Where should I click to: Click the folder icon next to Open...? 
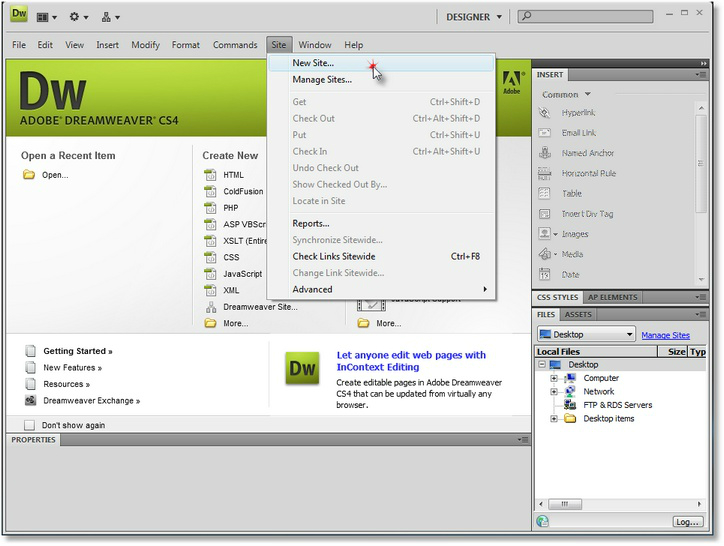29,175
